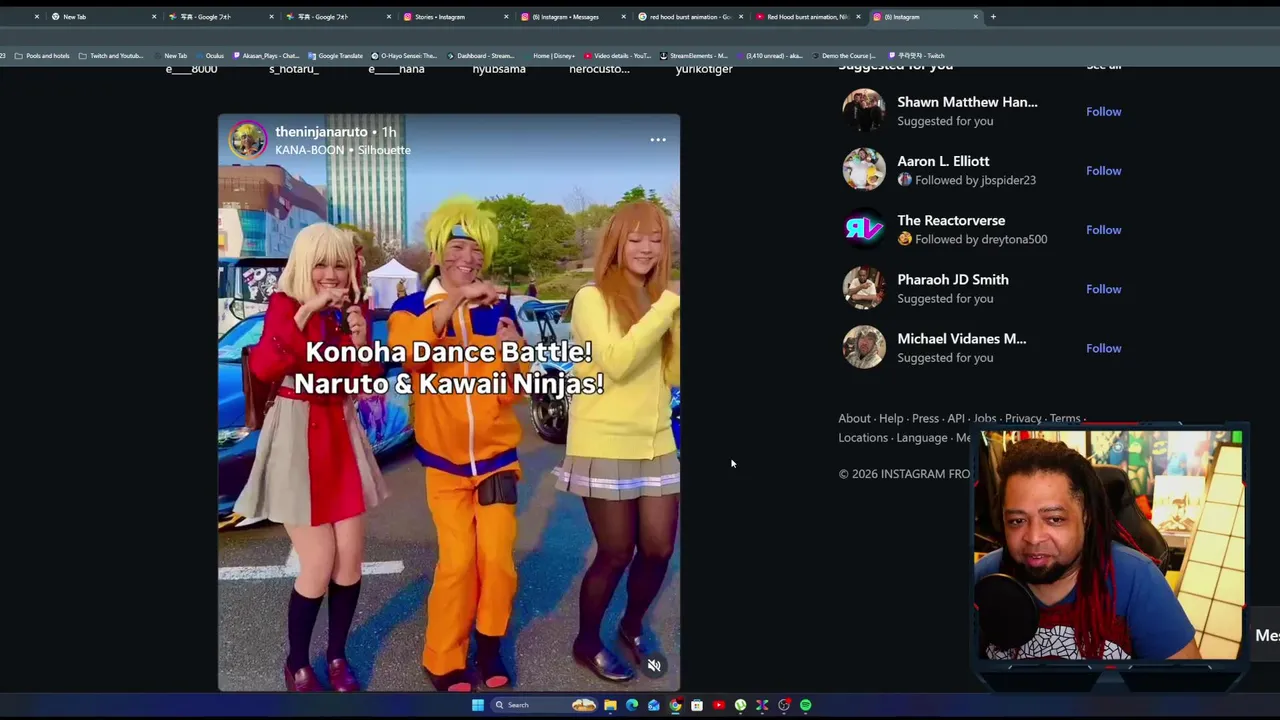
Task: Click the Help footer link
Action: click(x=891, y=418)
